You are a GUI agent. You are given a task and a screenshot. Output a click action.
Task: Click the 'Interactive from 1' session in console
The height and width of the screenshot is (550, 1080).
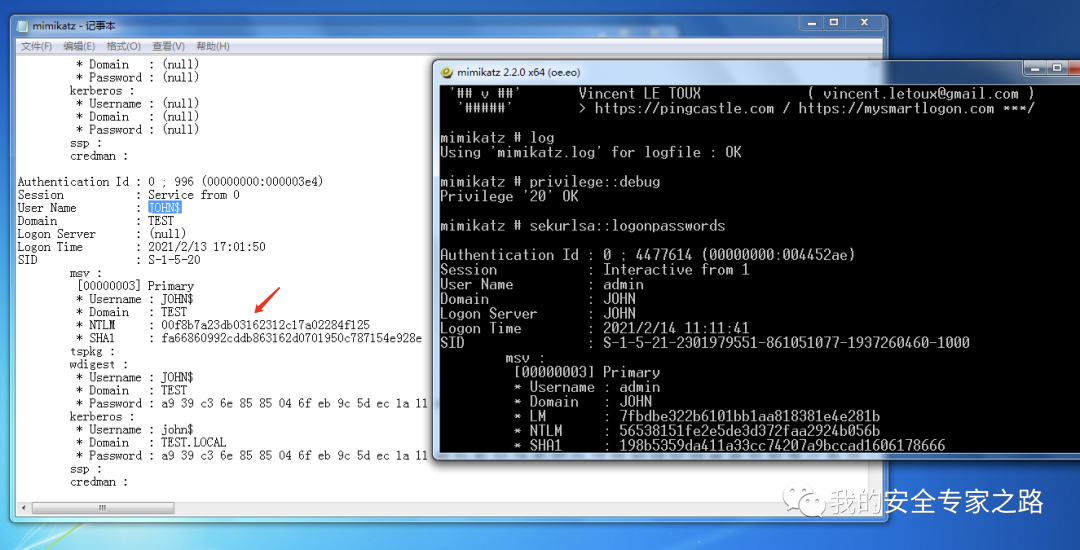click(x=676, y=270)
